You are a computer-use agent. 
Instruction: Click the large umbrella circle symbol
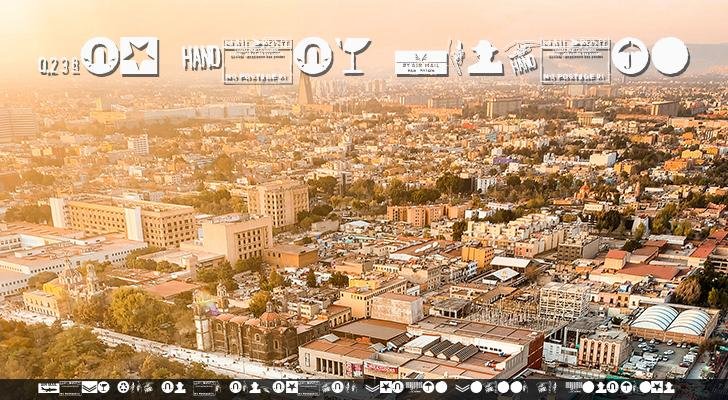click(x=631, y=57)
